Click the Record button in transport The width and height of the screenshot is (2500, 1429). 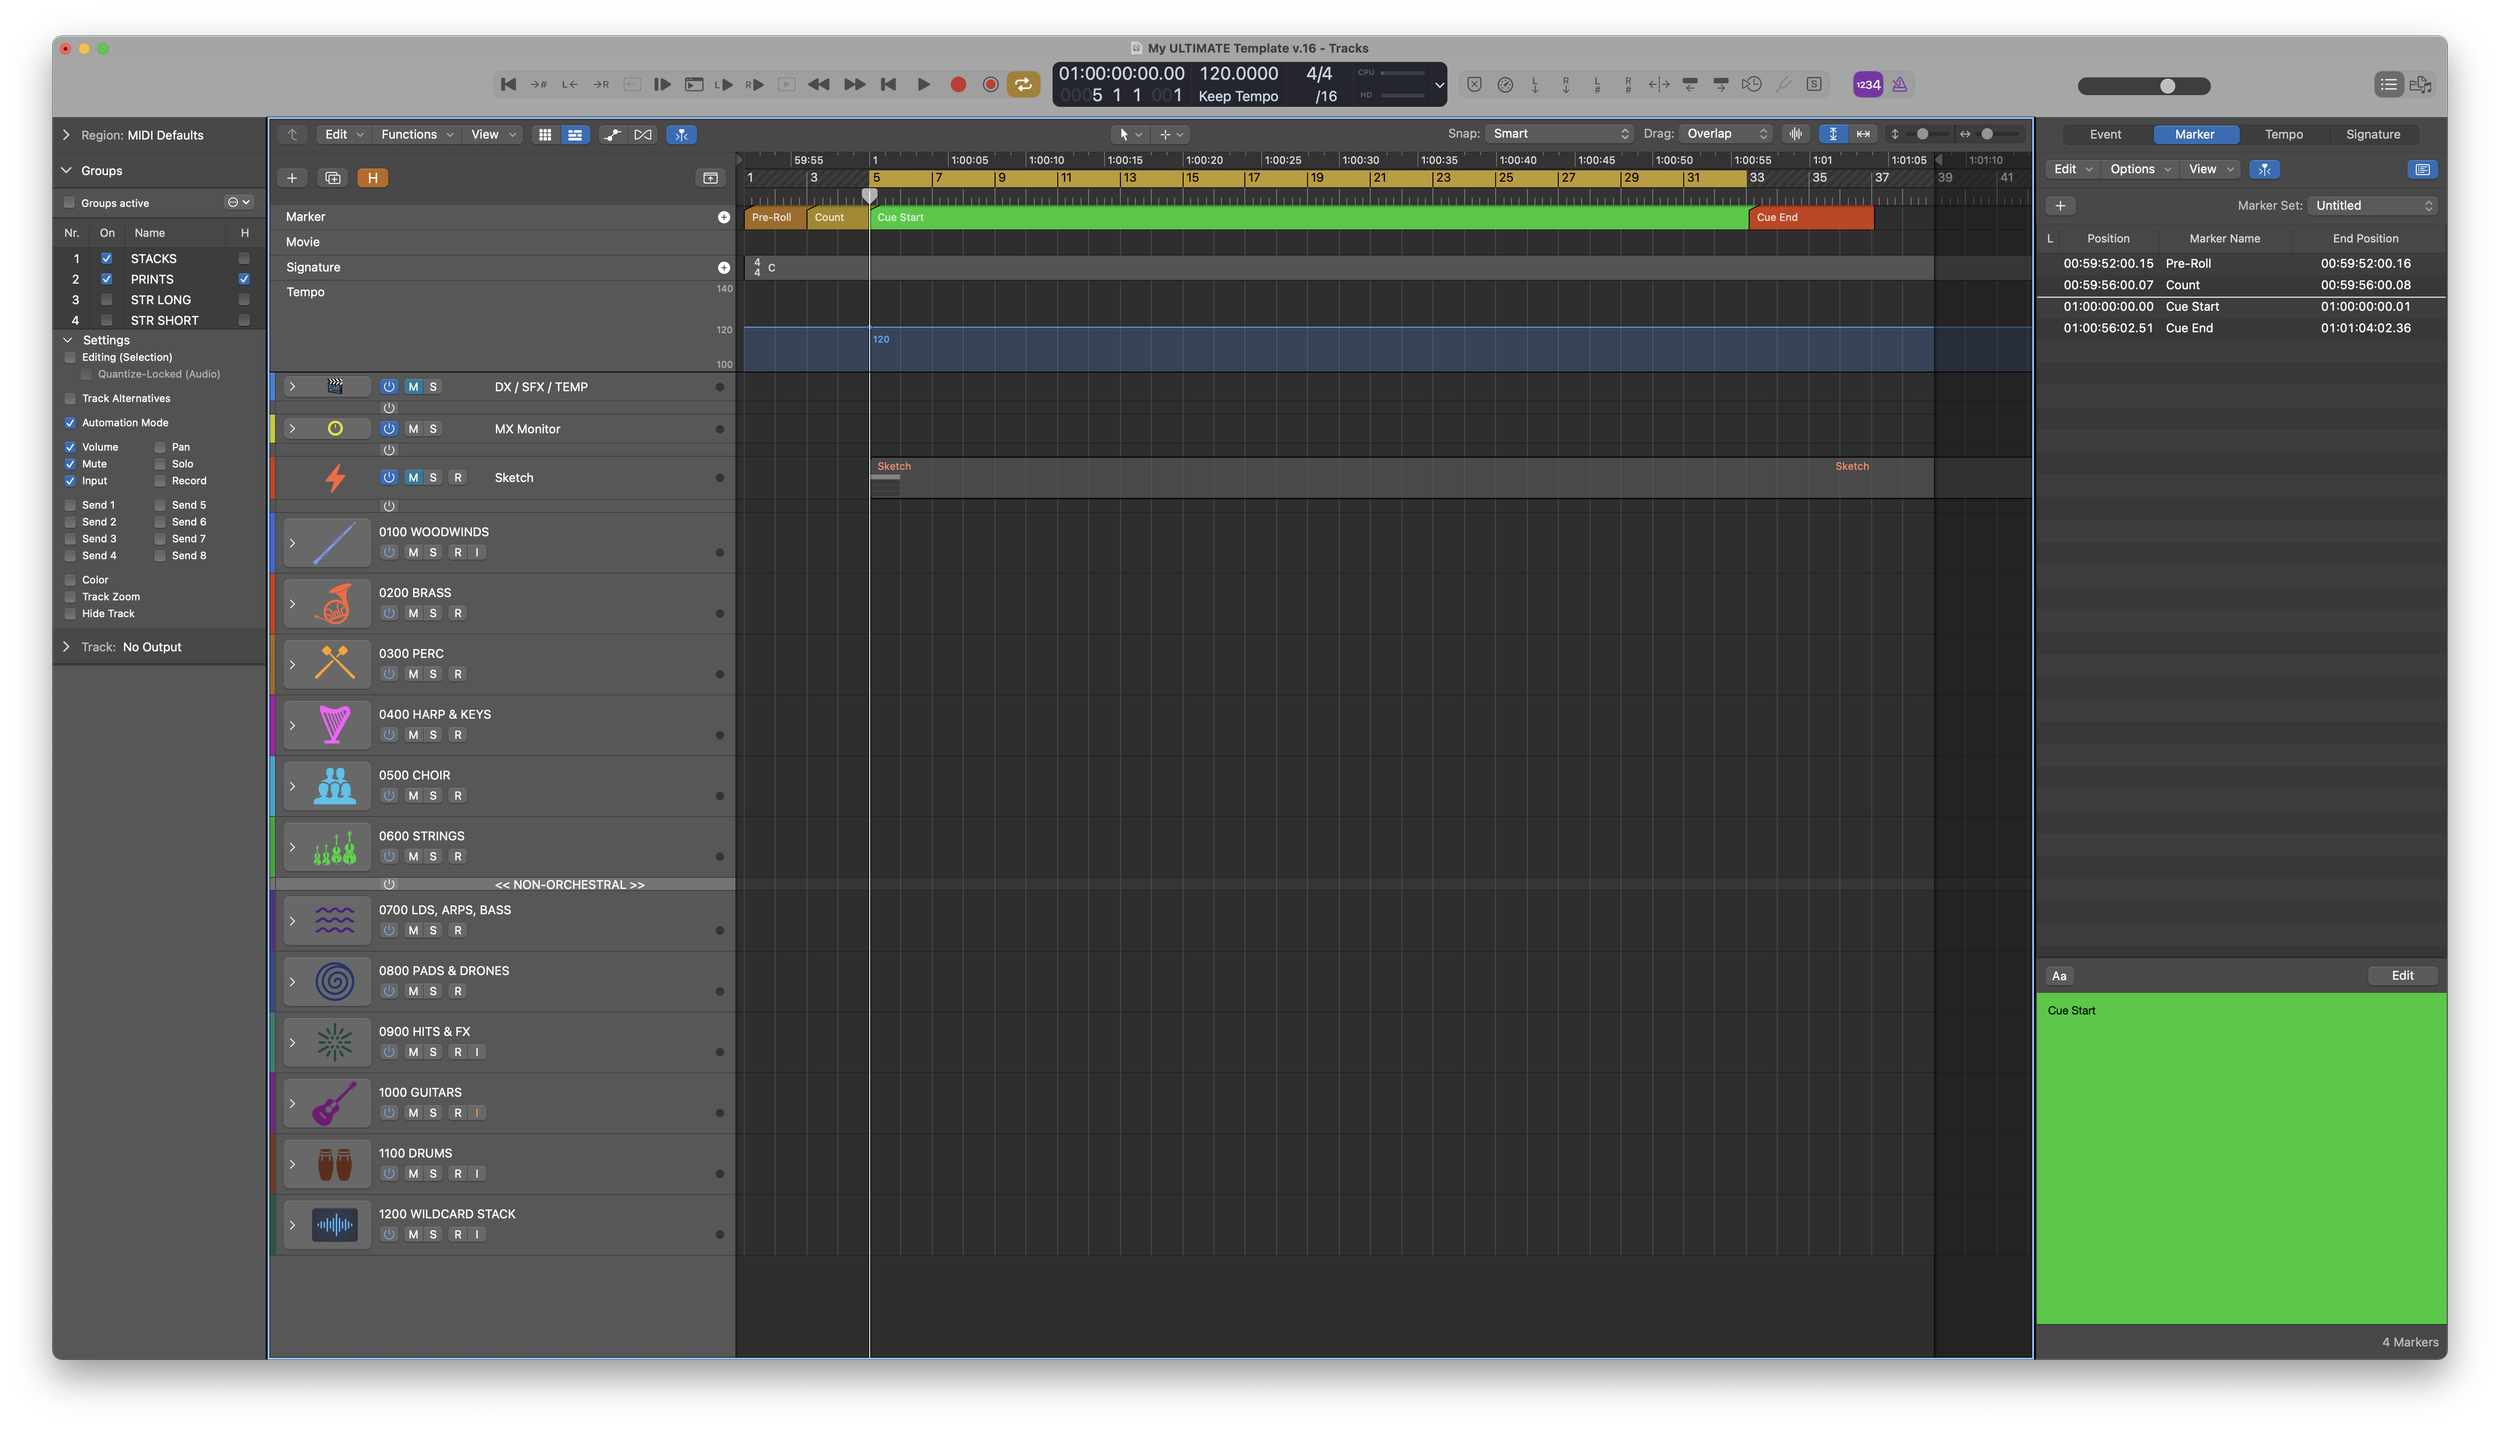click(x=957, y=85)
